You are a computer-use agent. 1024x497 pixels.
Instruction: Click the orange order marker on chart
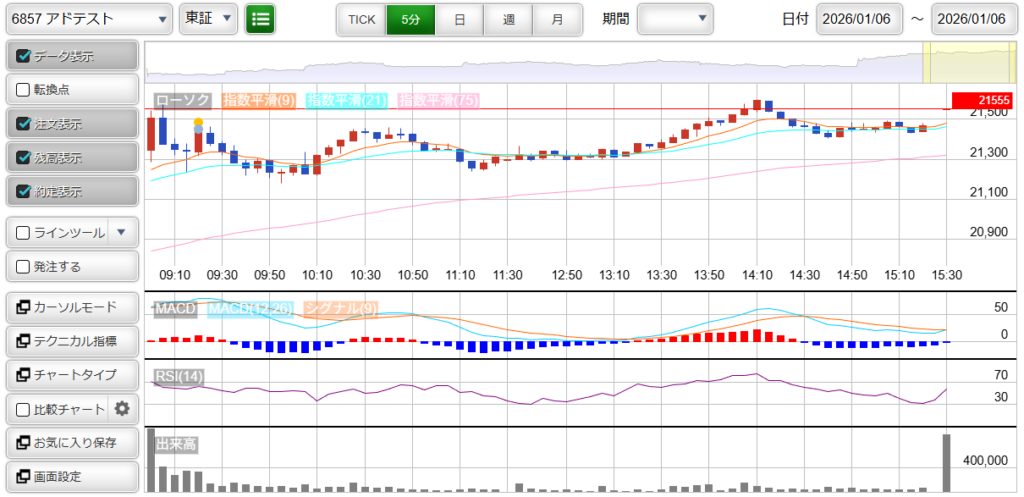click(198, 123)
